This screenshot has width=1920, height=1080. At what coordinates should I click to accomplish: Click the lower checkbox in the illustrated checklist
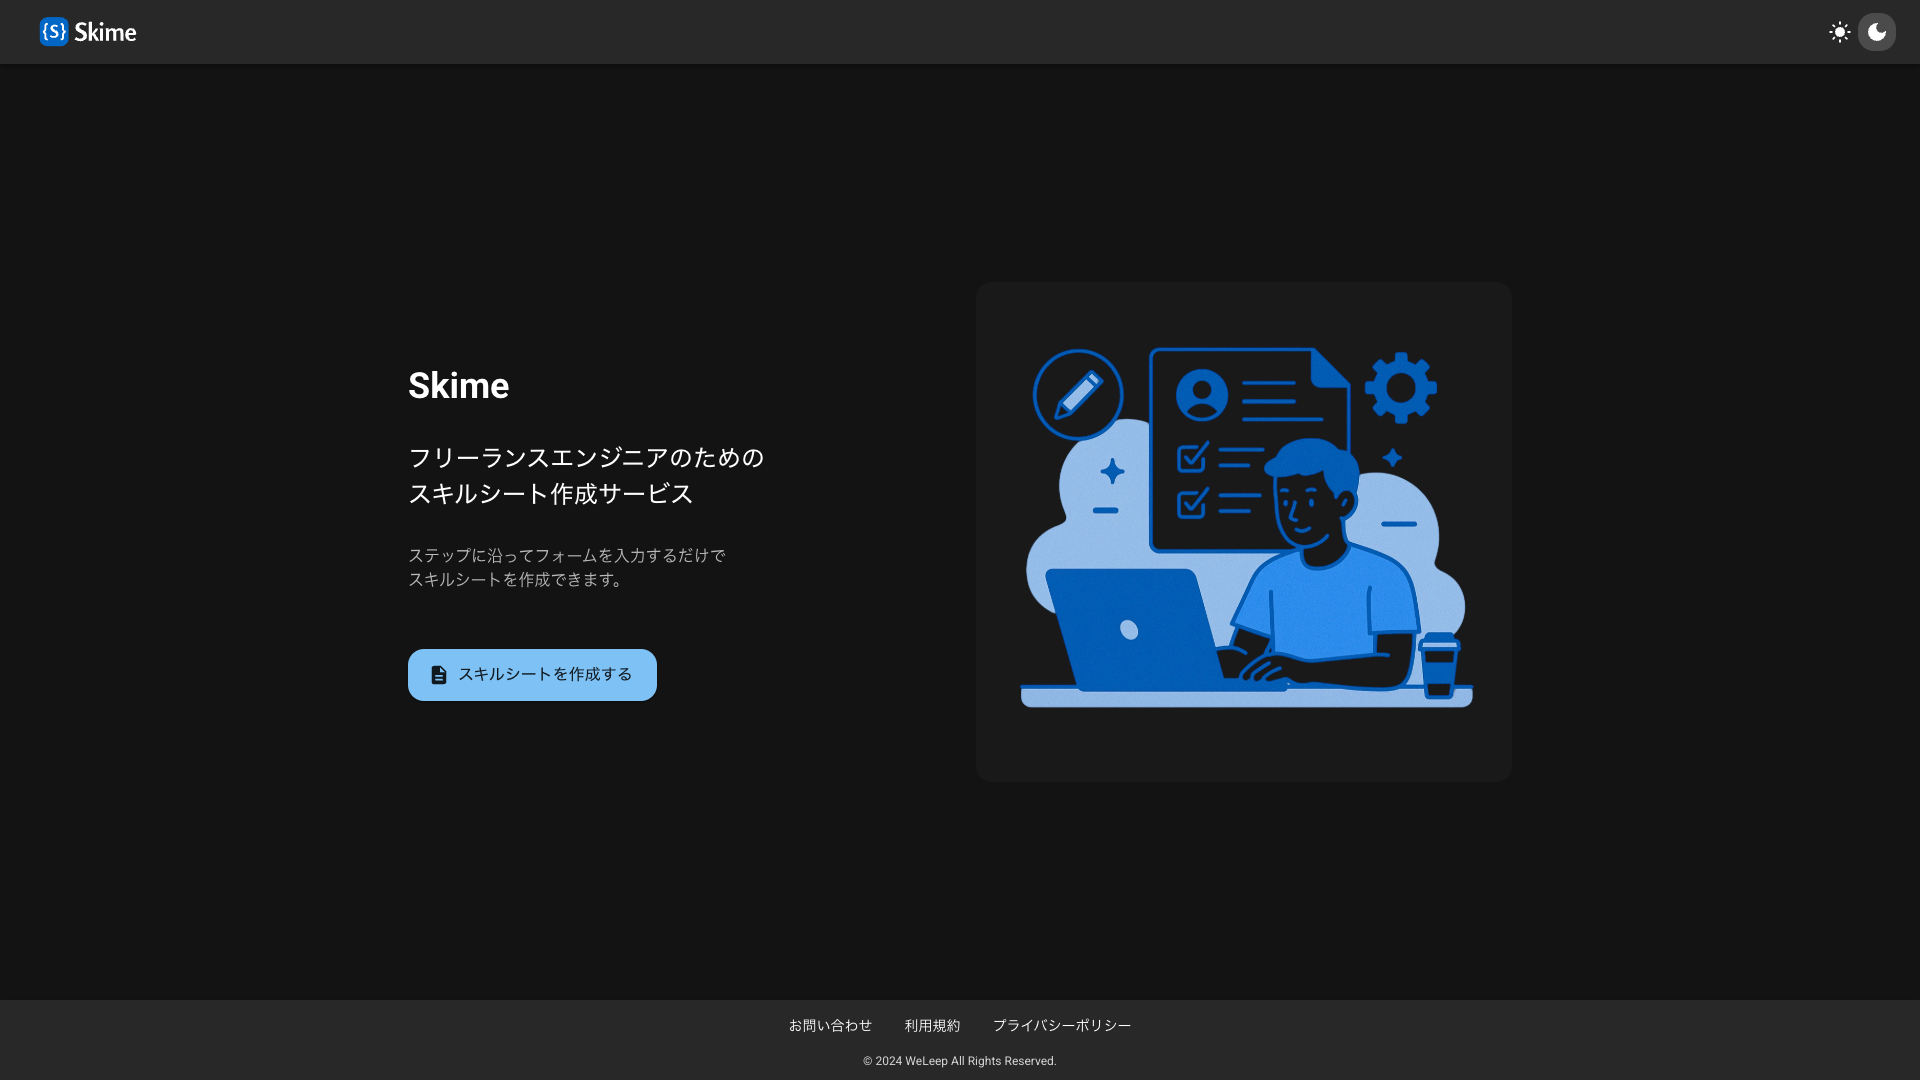[x=1192, y=503]
